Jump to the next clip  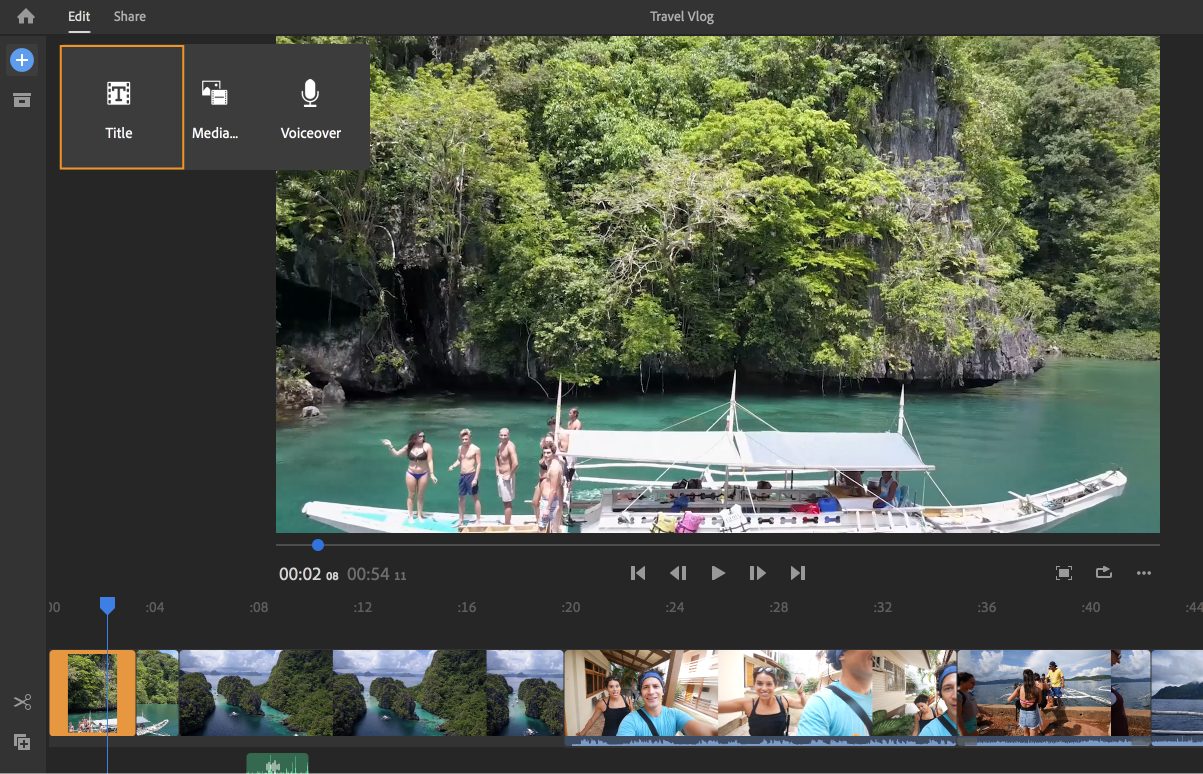[797, 573]
